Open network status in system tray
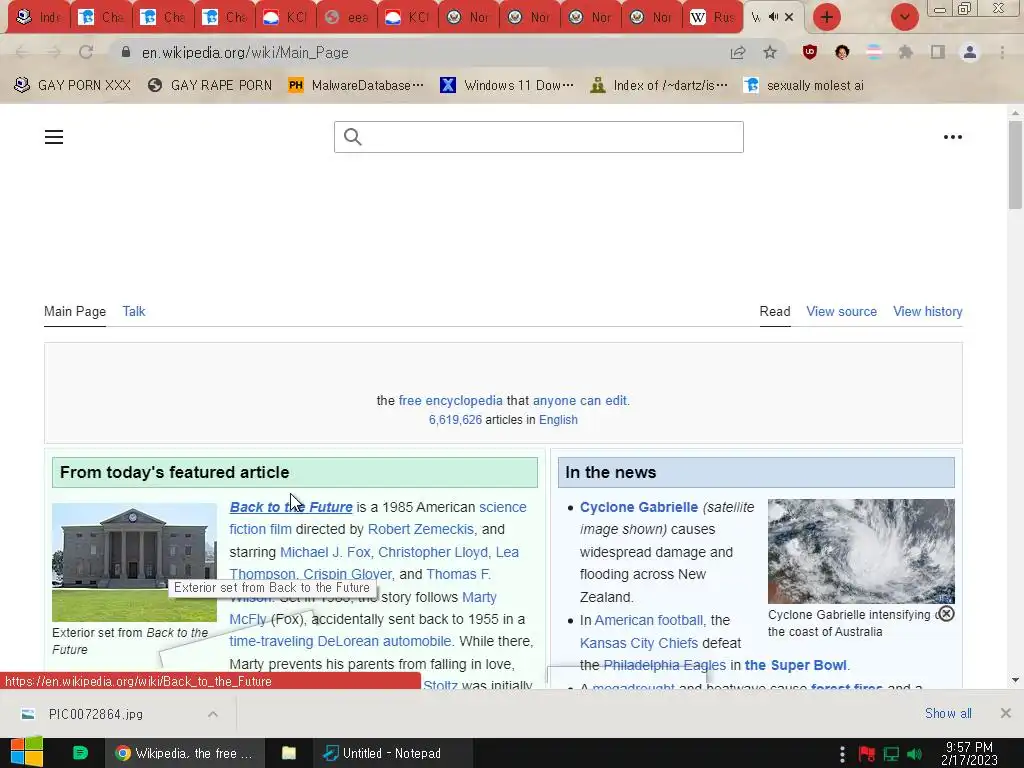1024x768 pixels. [x=891, y=754]
